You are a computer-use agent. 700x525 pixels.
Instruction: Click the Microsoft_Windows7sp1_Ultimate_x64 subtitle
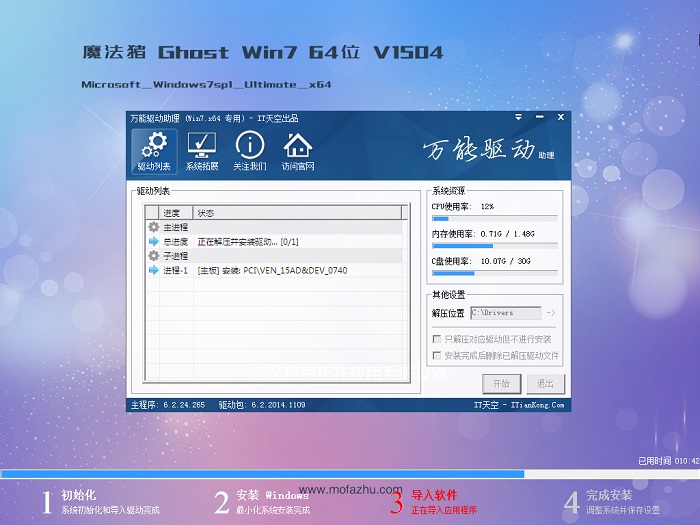click(206, 84)
